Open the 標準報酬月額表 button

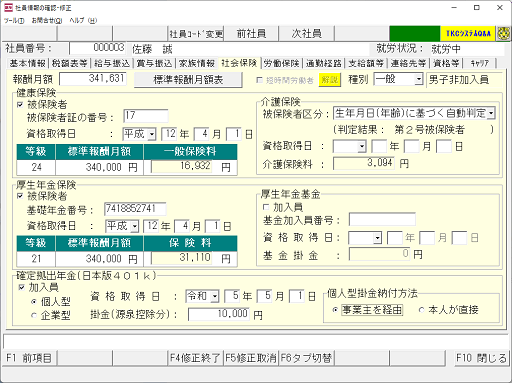point(188,80)
